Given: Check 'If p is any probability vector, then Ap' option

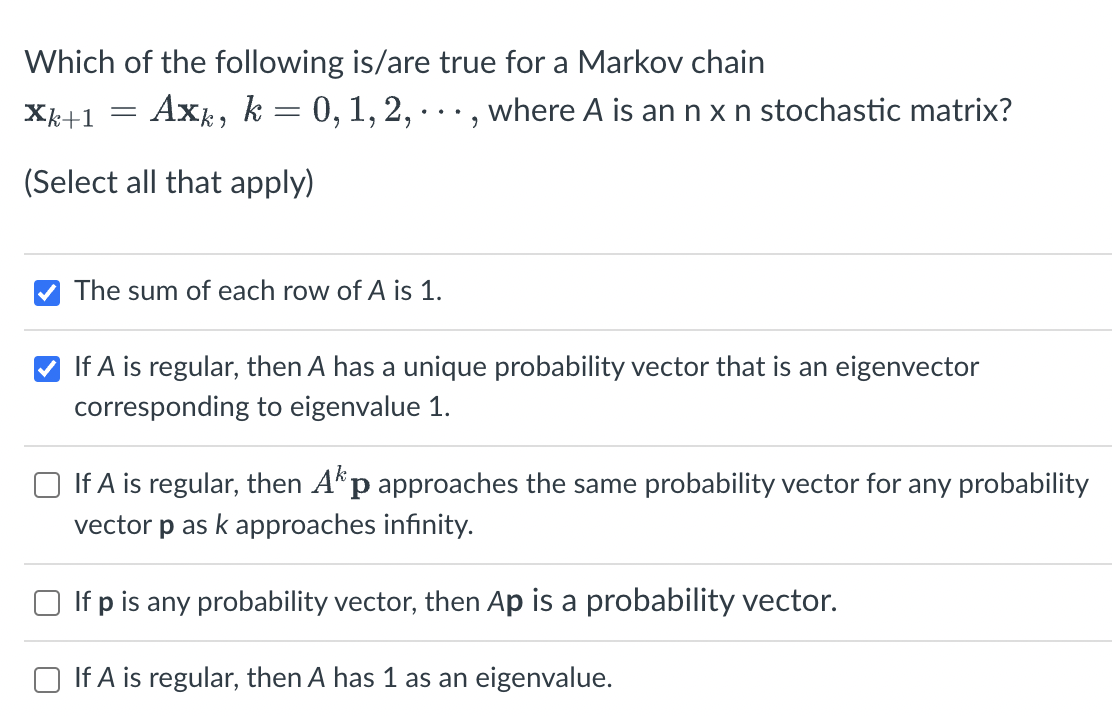Looking at the screenshot, I should tap(46, 601).
